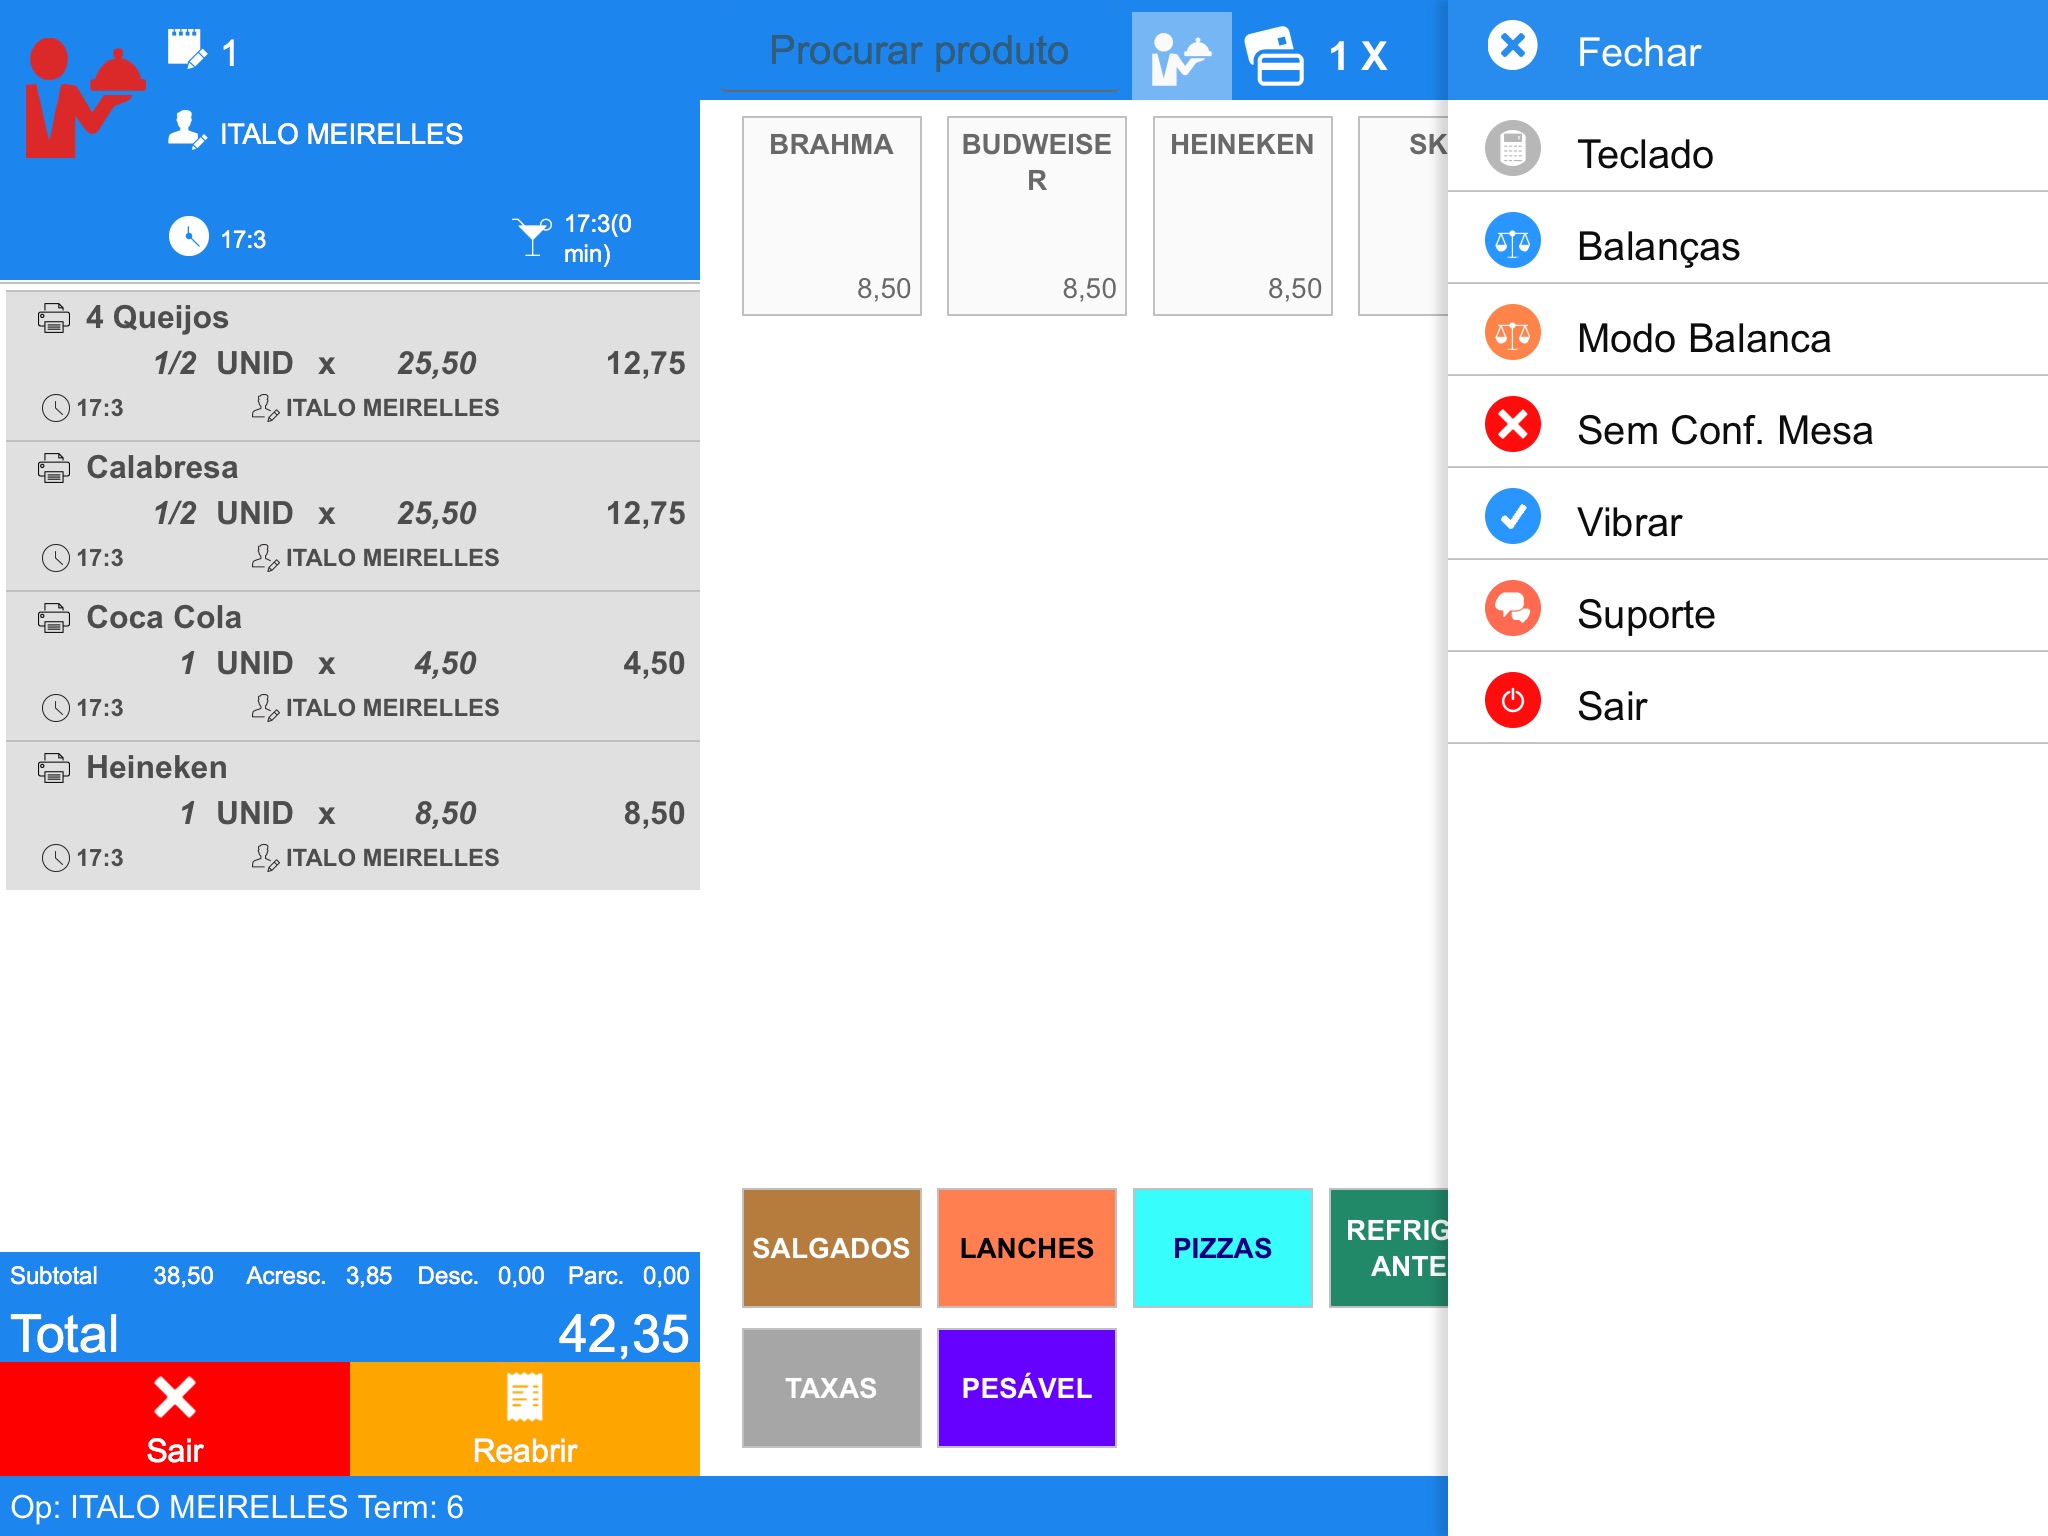Select the customer icon beside ITALO MEIRELLES
Image resolution: width=2048 pixels, height=1536 pixels.
point(187,130)
